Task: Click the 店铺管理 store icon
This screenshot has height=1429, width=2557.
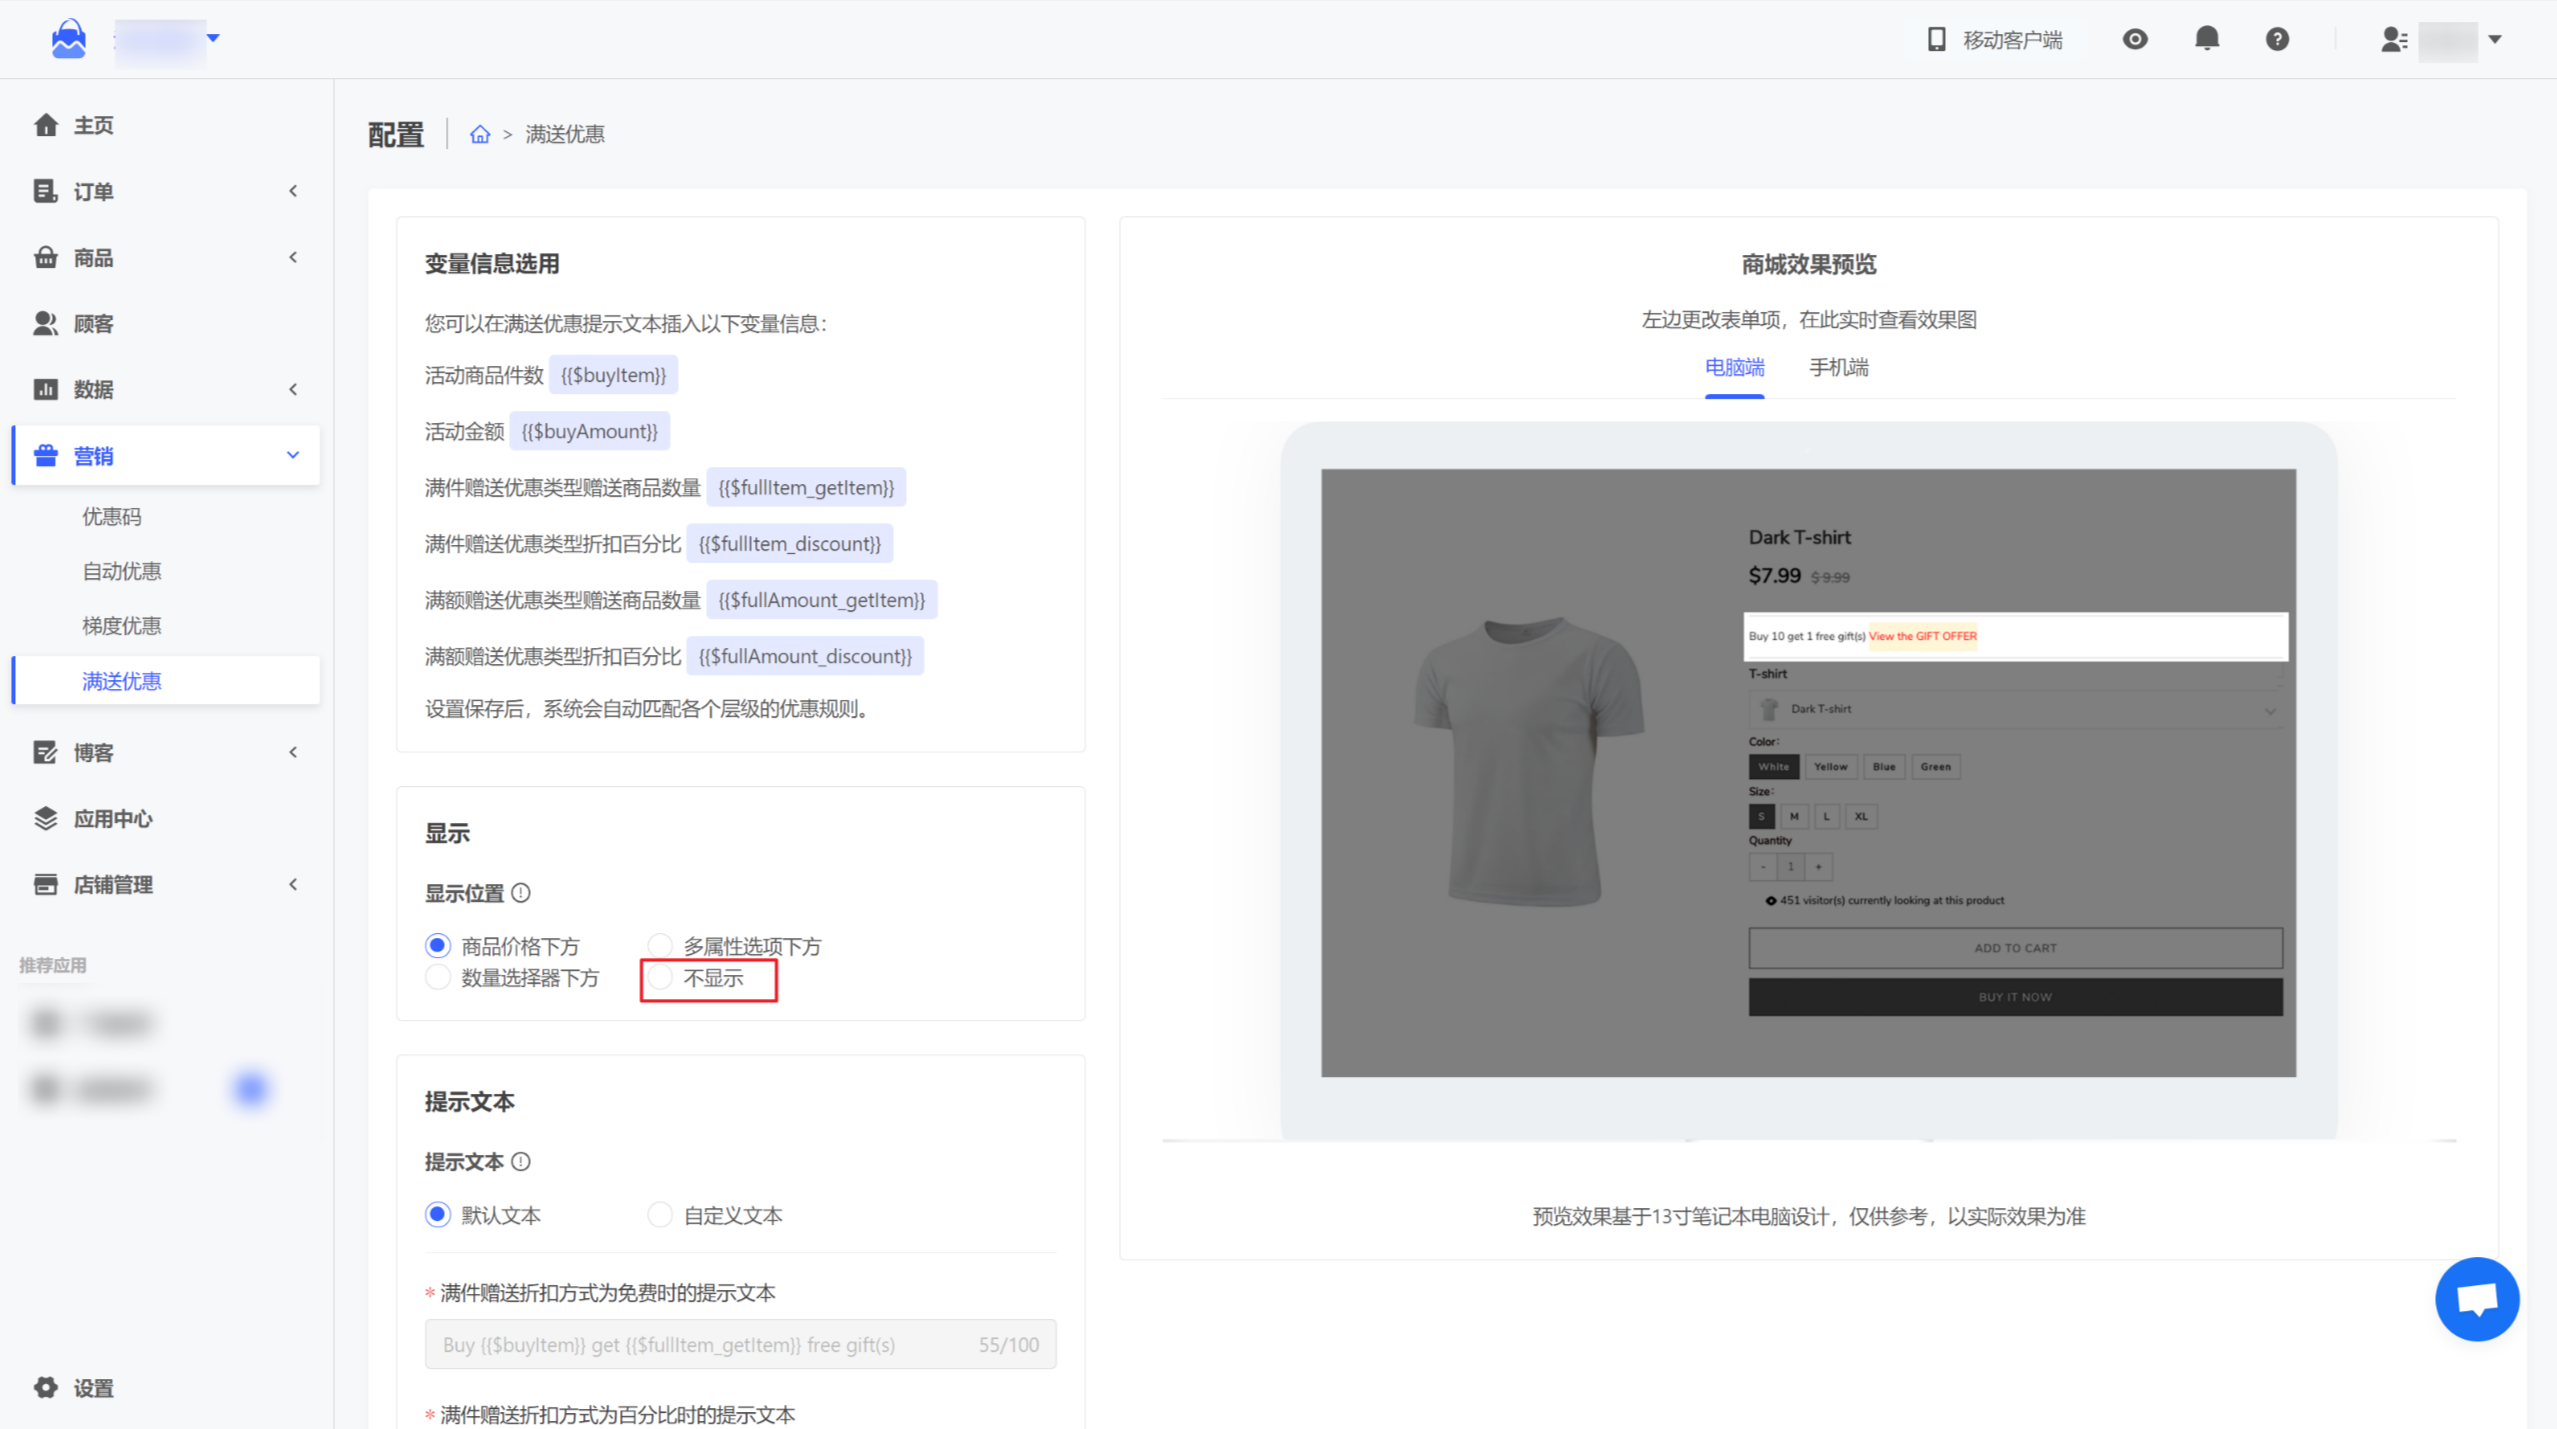Action: tap(45, 884)
